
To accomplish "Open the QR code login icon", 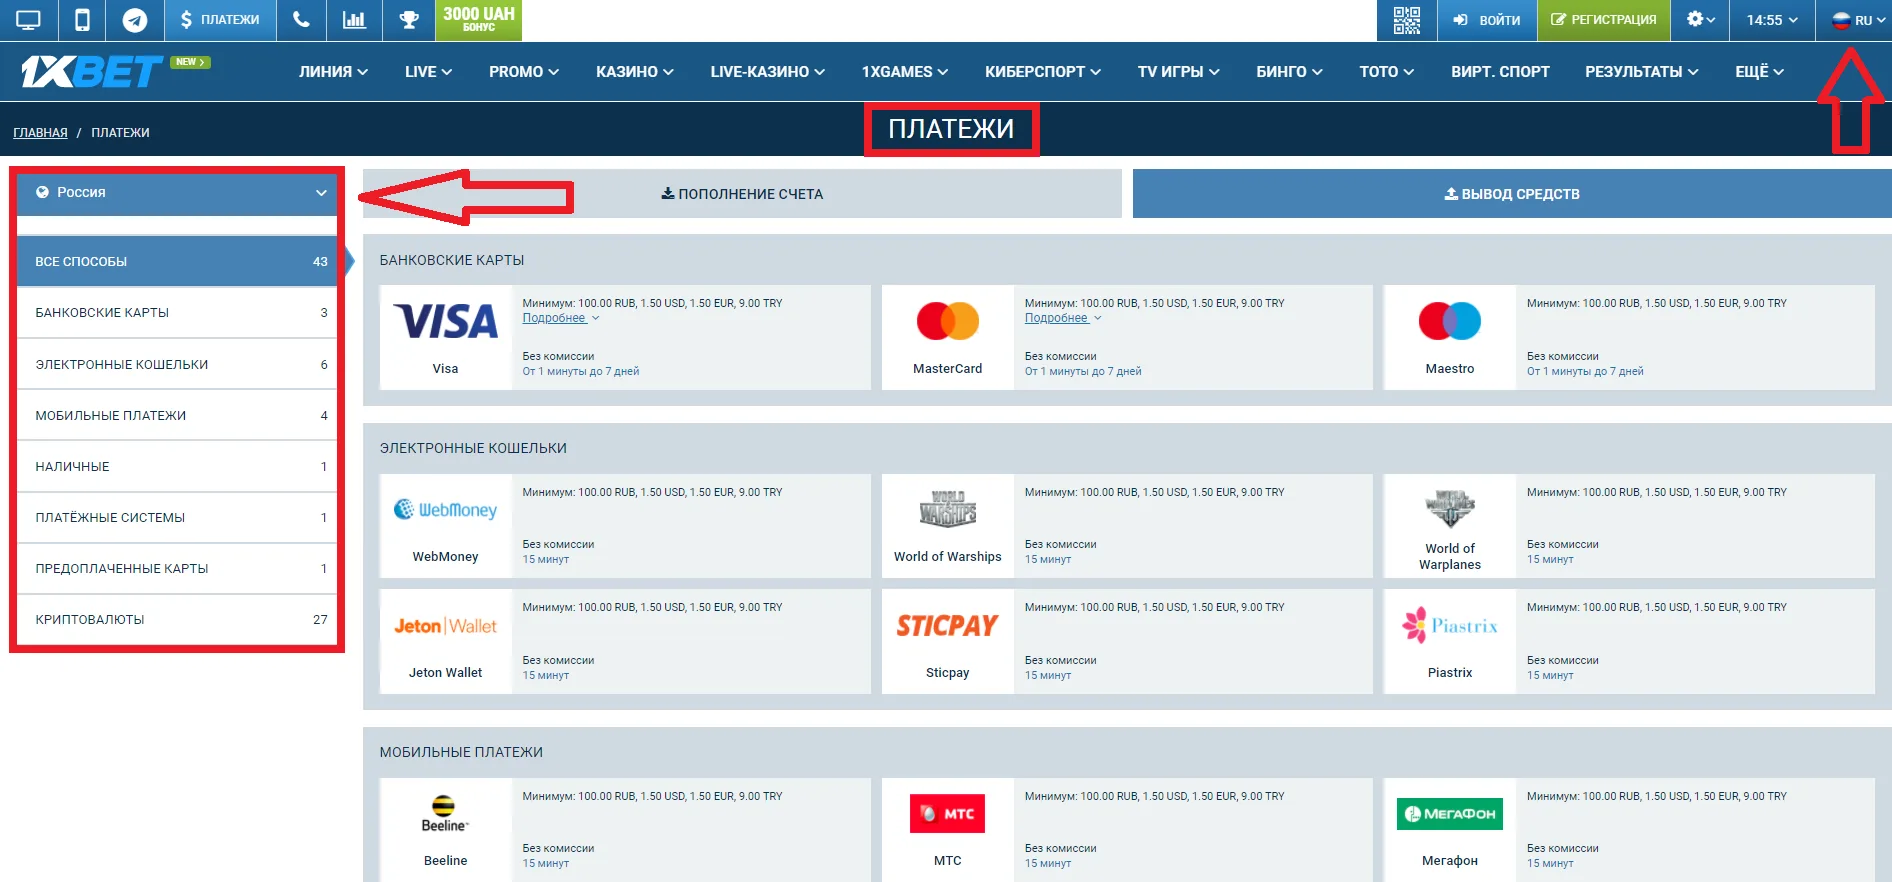I will click(1407, 20).
